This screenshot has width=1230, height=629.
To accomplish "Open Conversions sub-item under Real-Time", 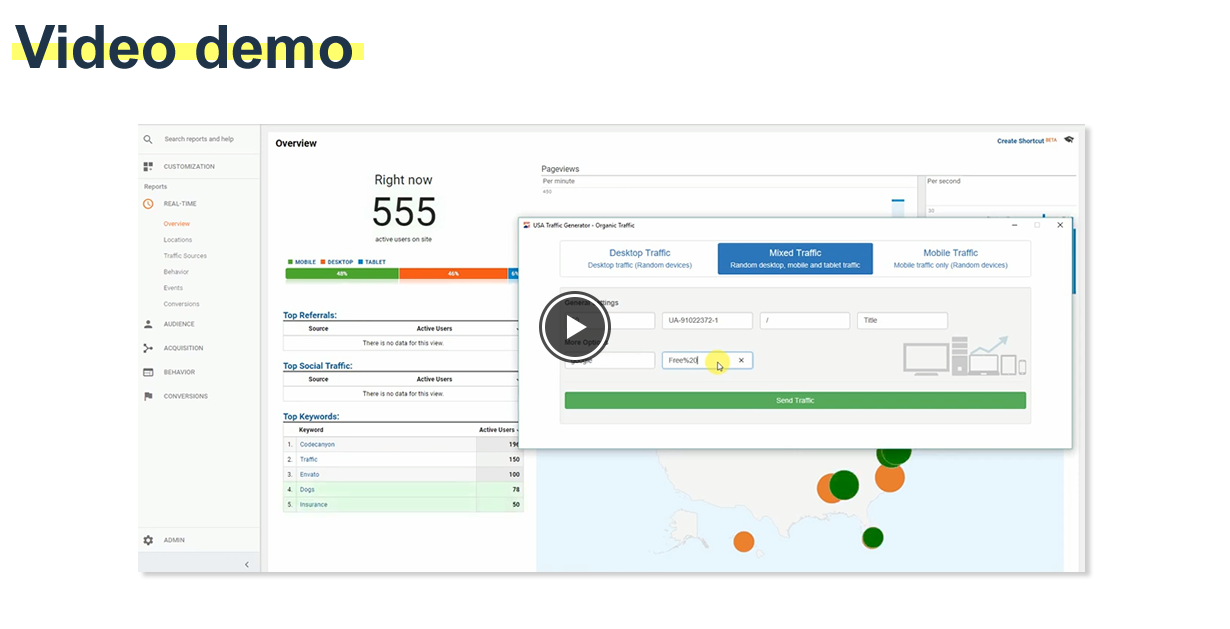I will [181, 304].
